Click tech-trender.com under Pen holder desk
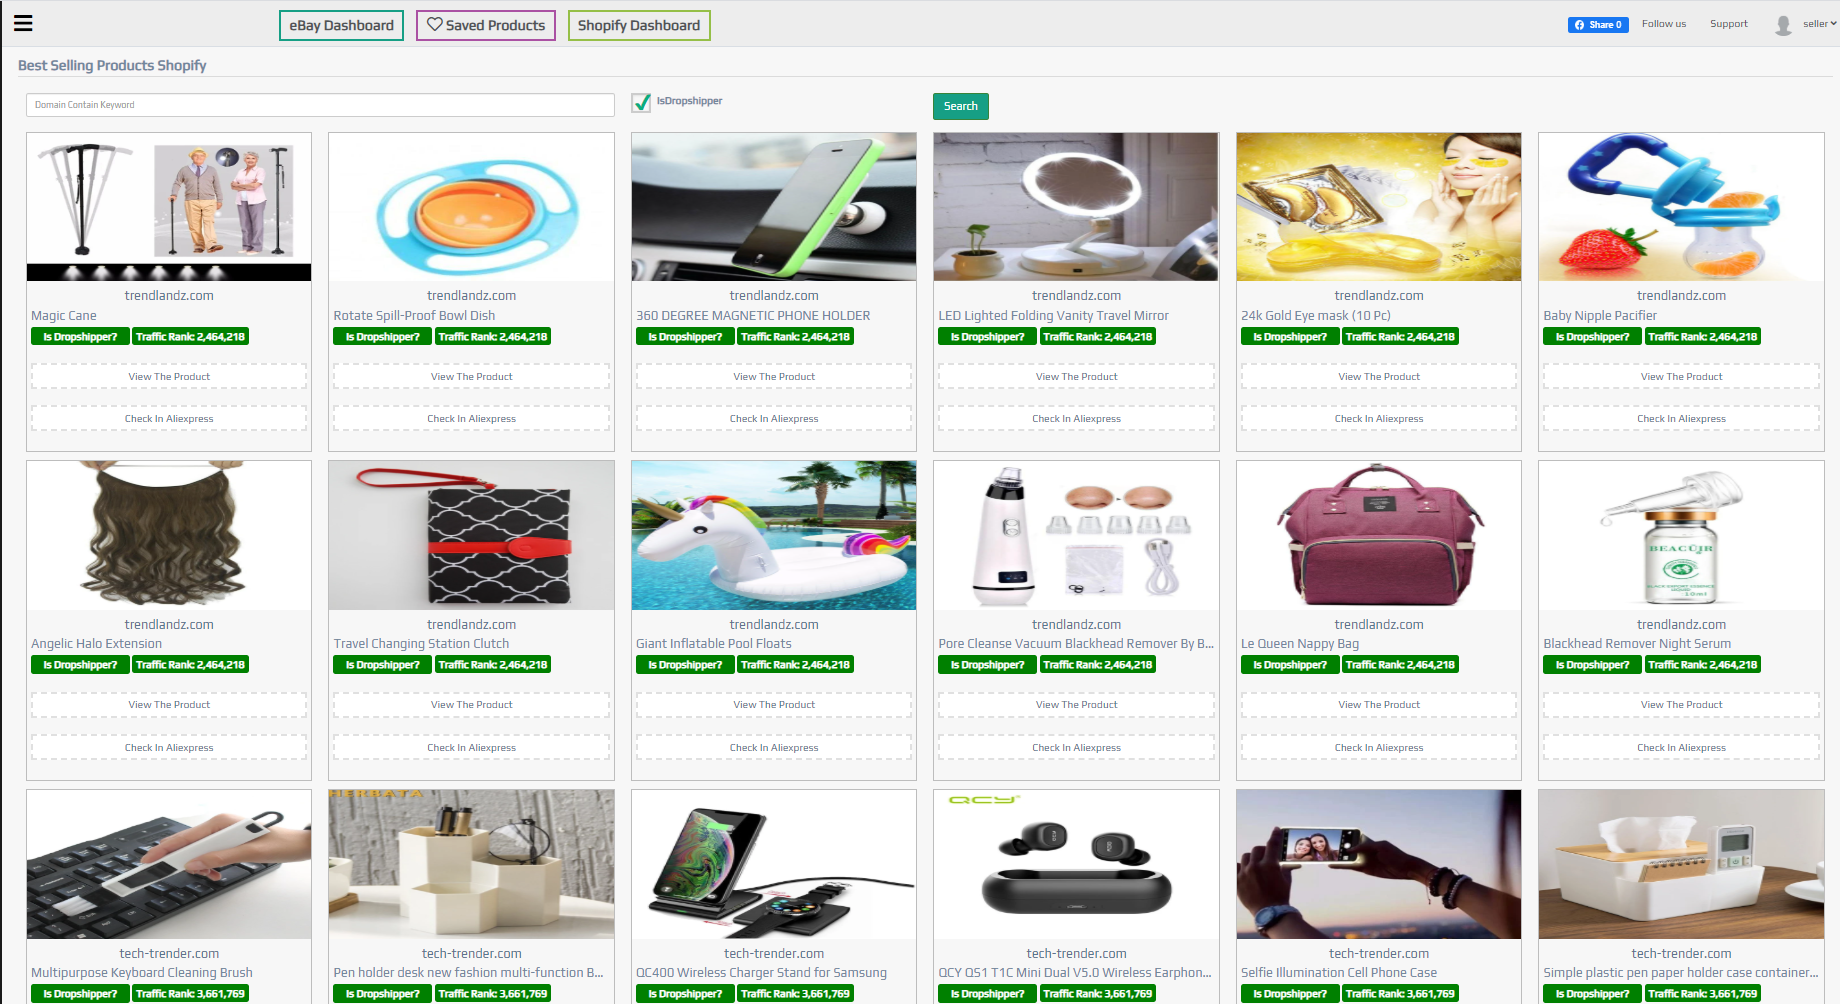Viewport: 1840px width, 1004px height. click(x=472, y=954)
